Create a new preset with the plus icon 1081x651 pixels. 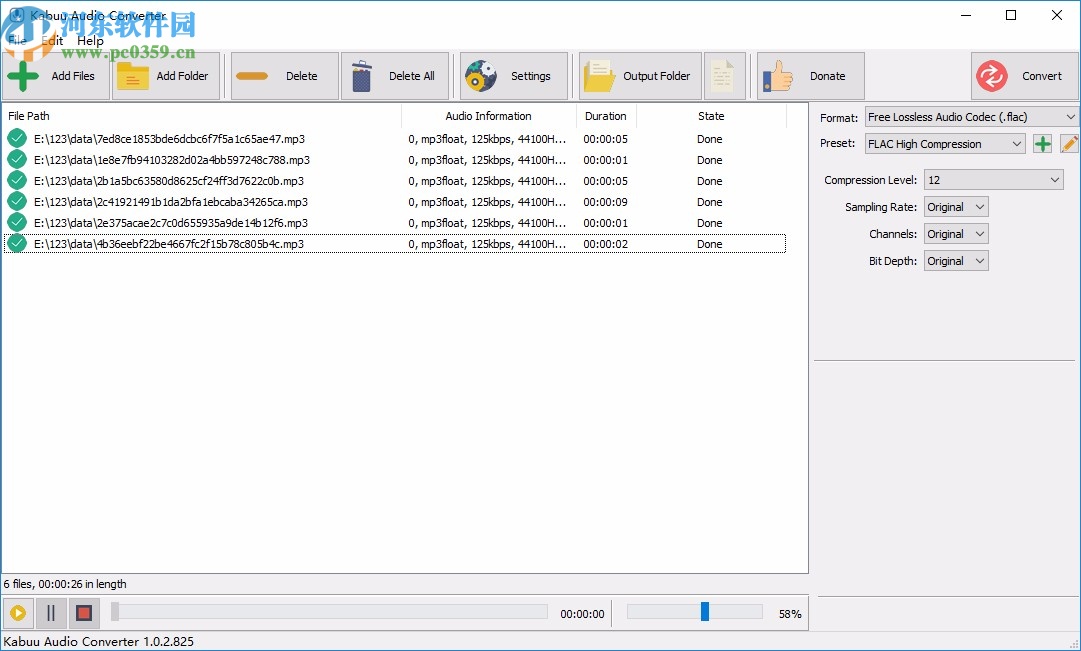1041,143
